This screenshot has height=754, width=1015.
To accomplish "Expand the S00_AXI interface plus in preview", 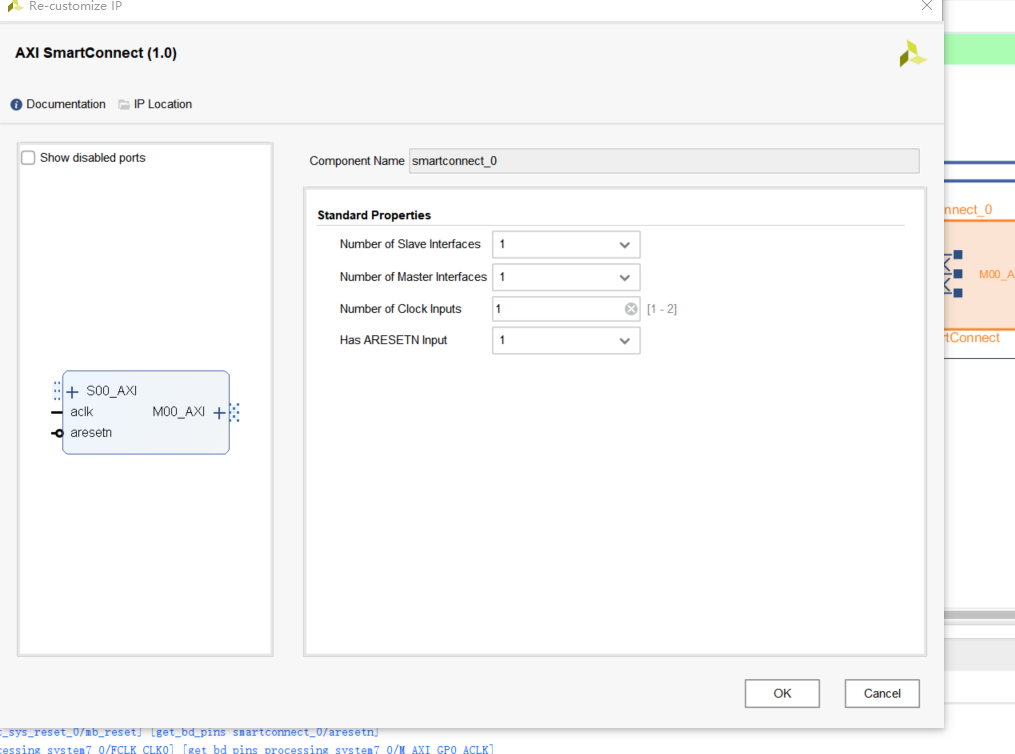I will [72, 392].
